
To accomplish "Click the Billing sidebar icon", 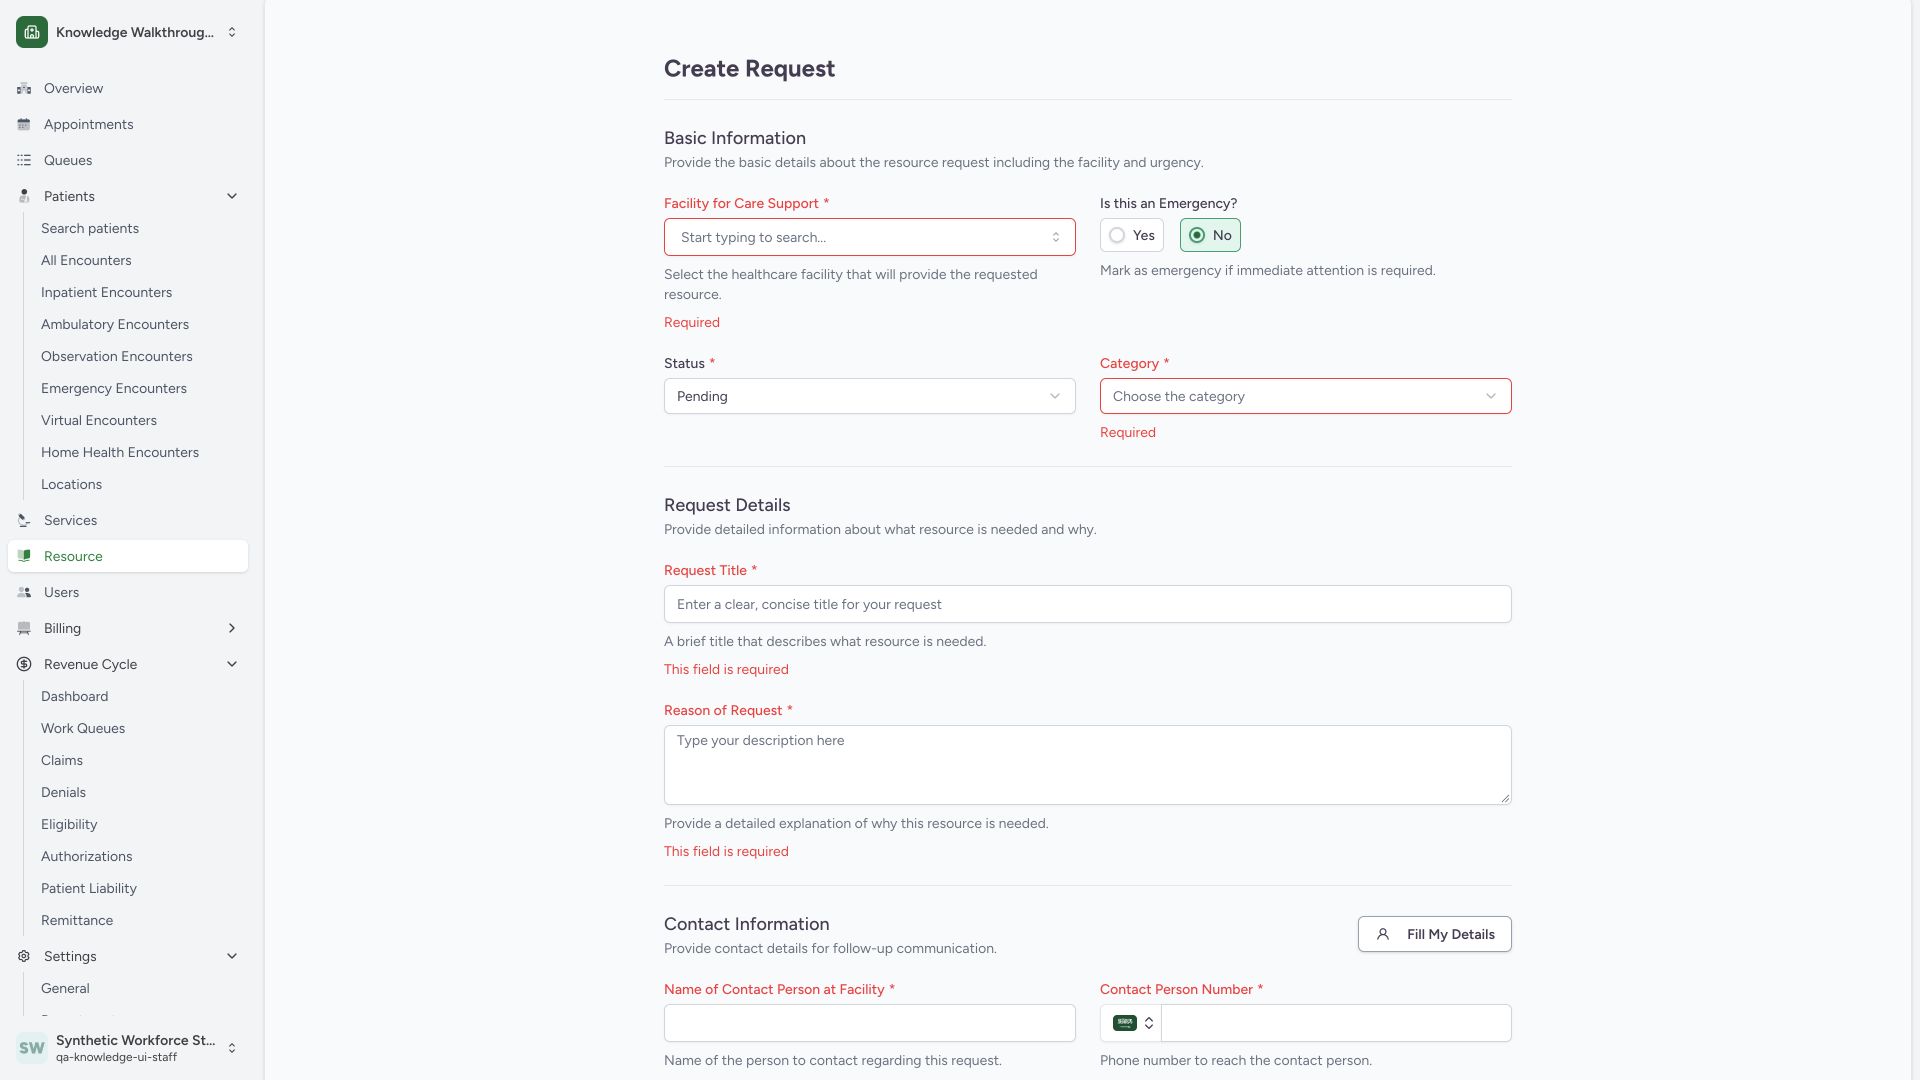I will coord(24,629).
